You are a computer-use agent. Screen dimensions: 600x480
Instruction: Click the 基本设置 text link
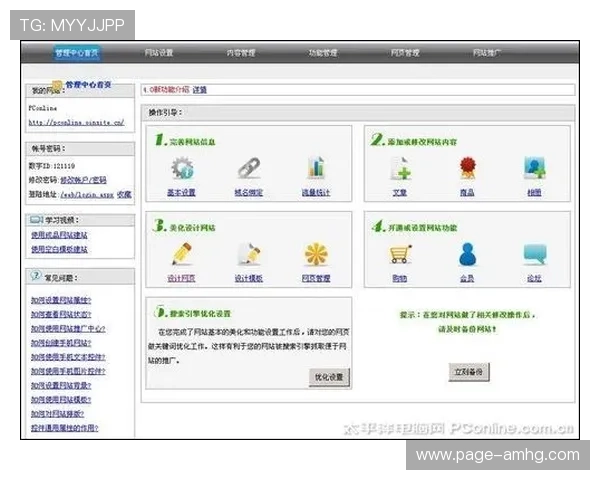point(182,193)
